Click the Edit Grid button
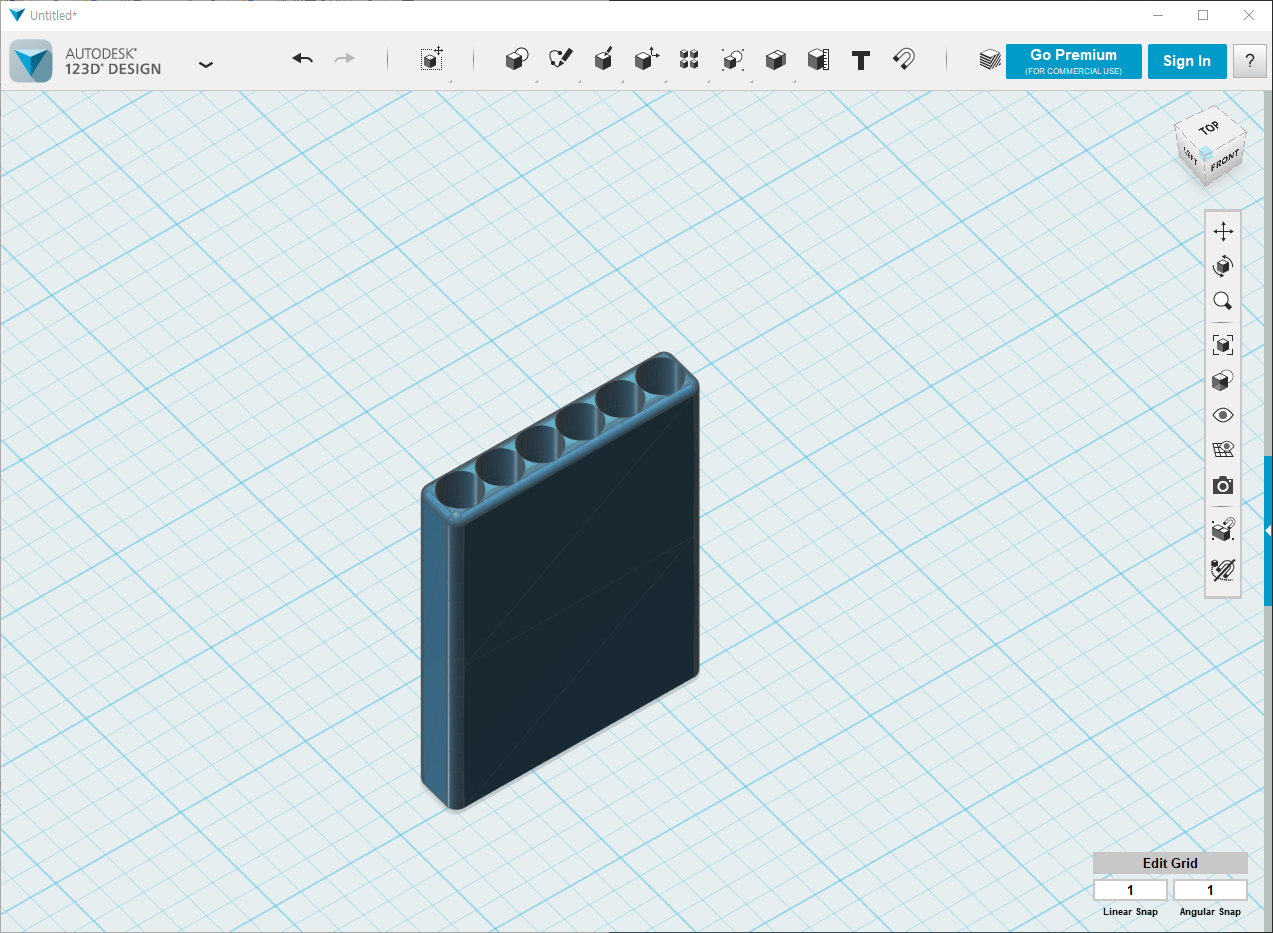1273x933 pixels. 1170,863
